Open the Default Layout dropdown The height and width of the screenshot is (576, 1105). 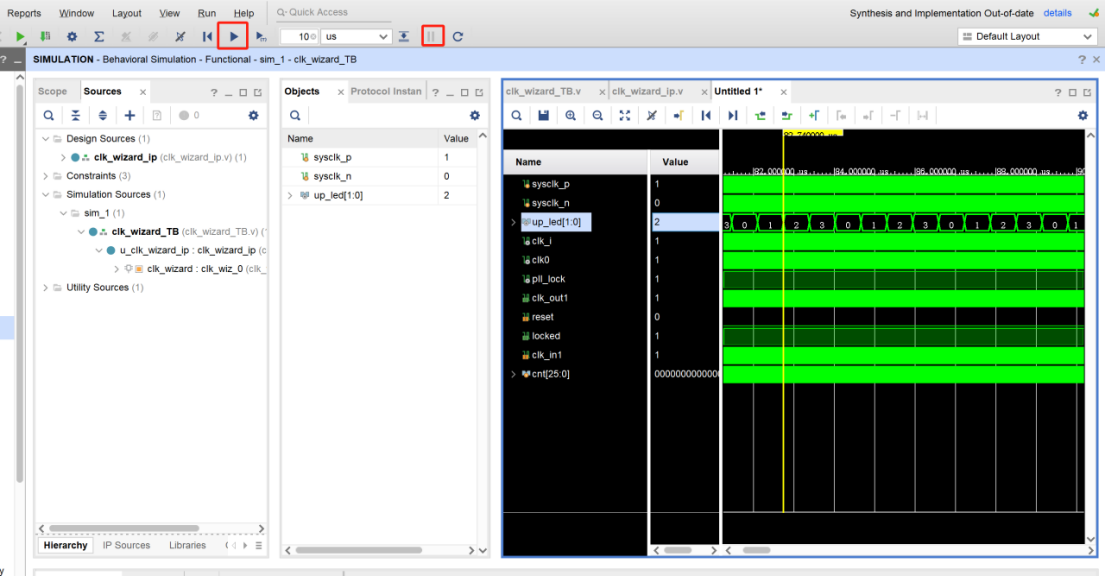(x=1027, y=37)
